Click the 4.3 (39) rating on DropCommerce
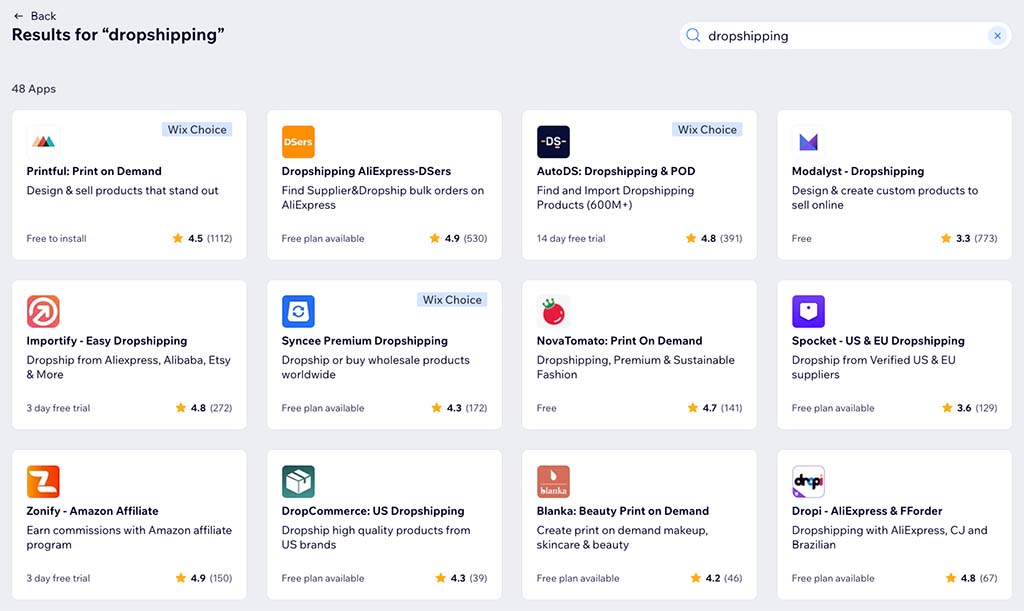Screen dimensions: 1024x611 [461, 578]
